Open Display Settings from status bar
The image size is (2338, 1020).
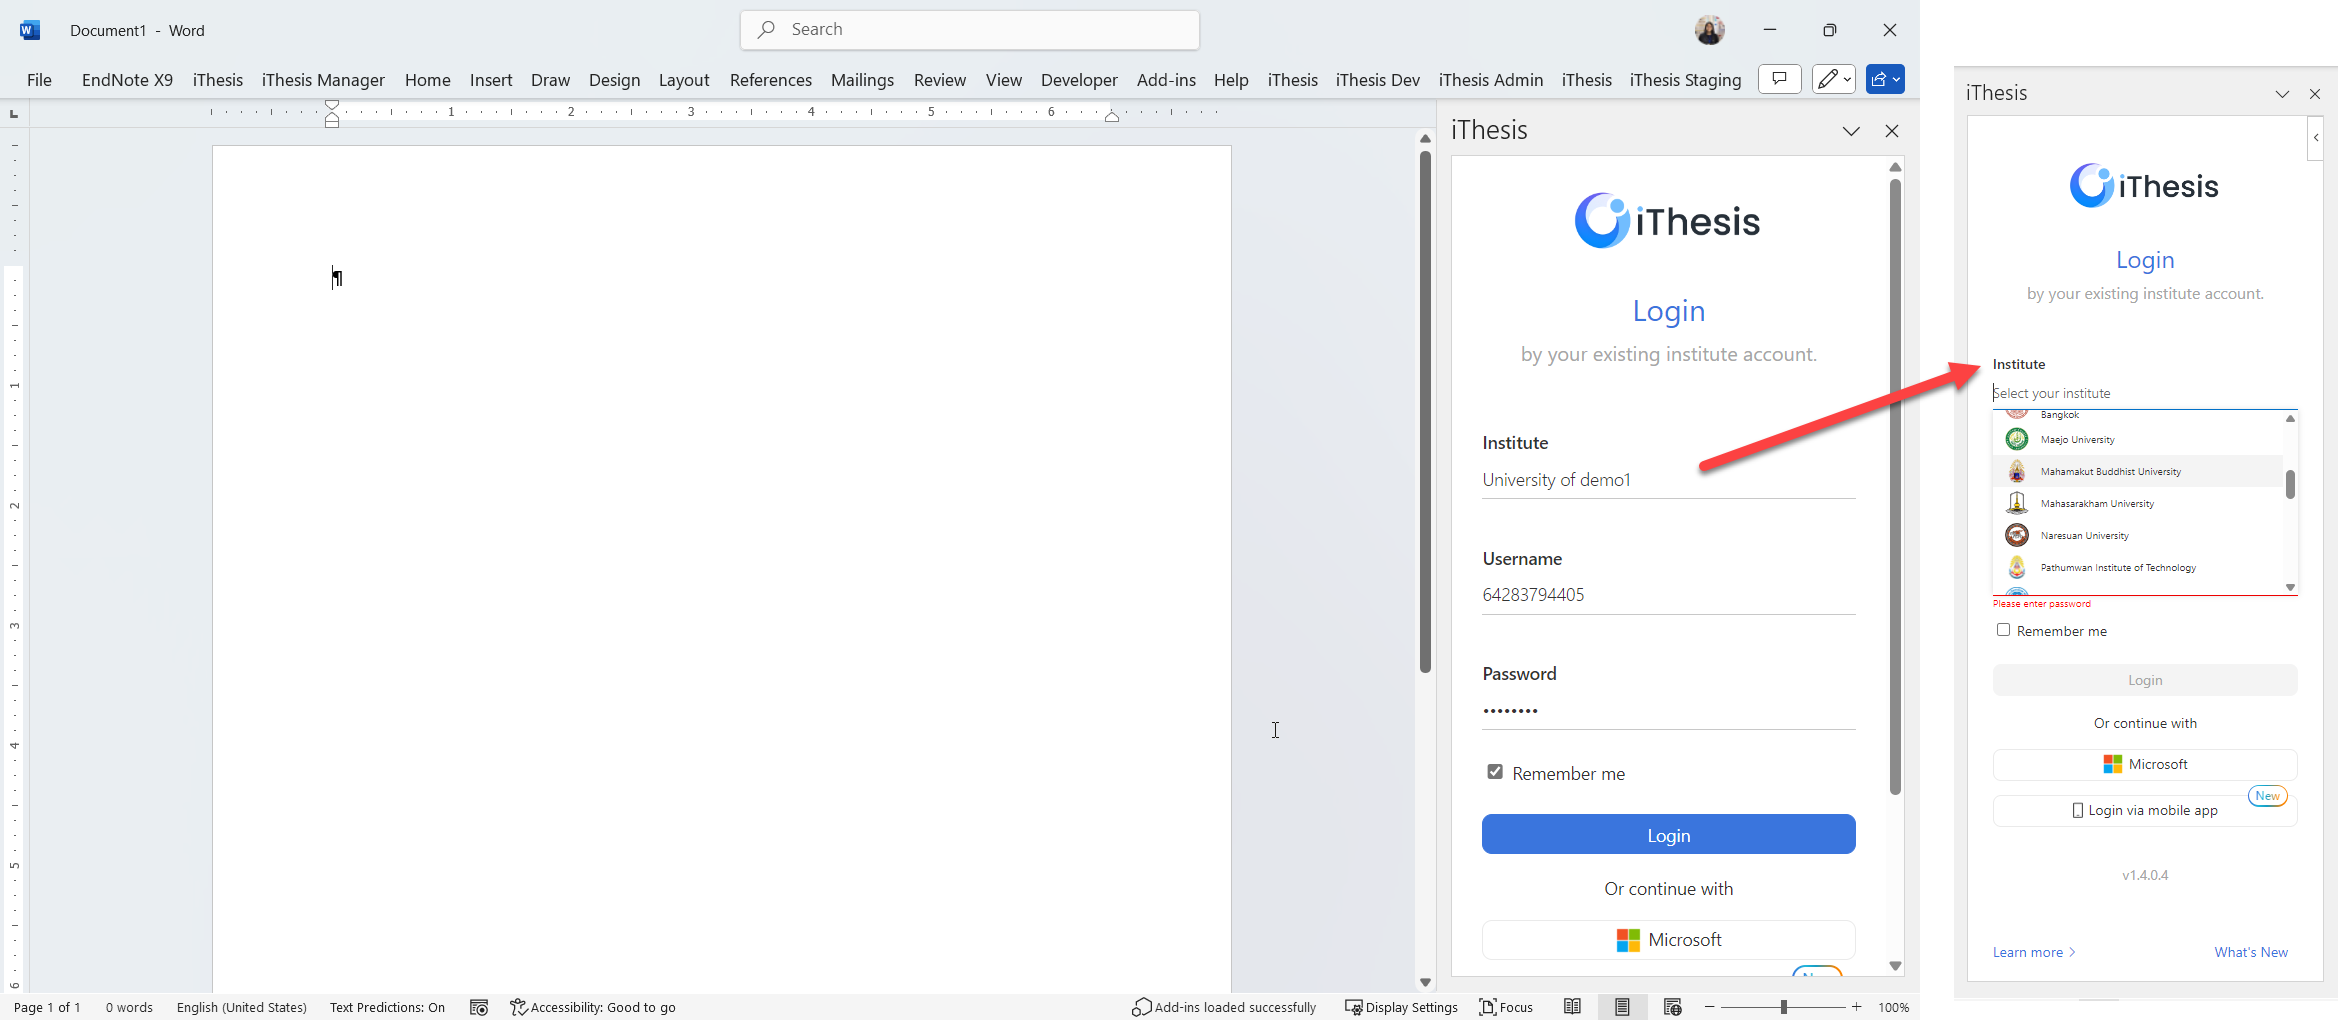[1401, 1007]
